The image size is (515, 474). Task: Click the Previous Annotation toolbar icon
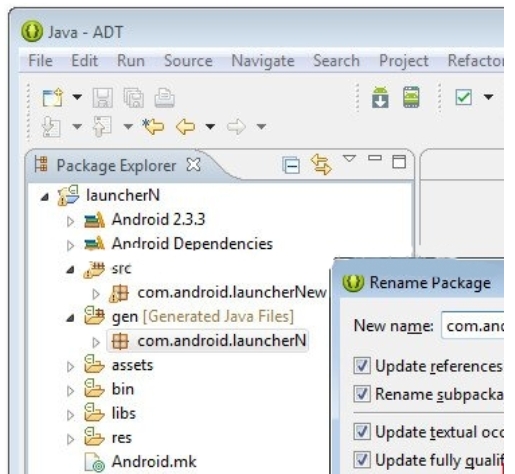pyautogui.click(x=102, y=127)
